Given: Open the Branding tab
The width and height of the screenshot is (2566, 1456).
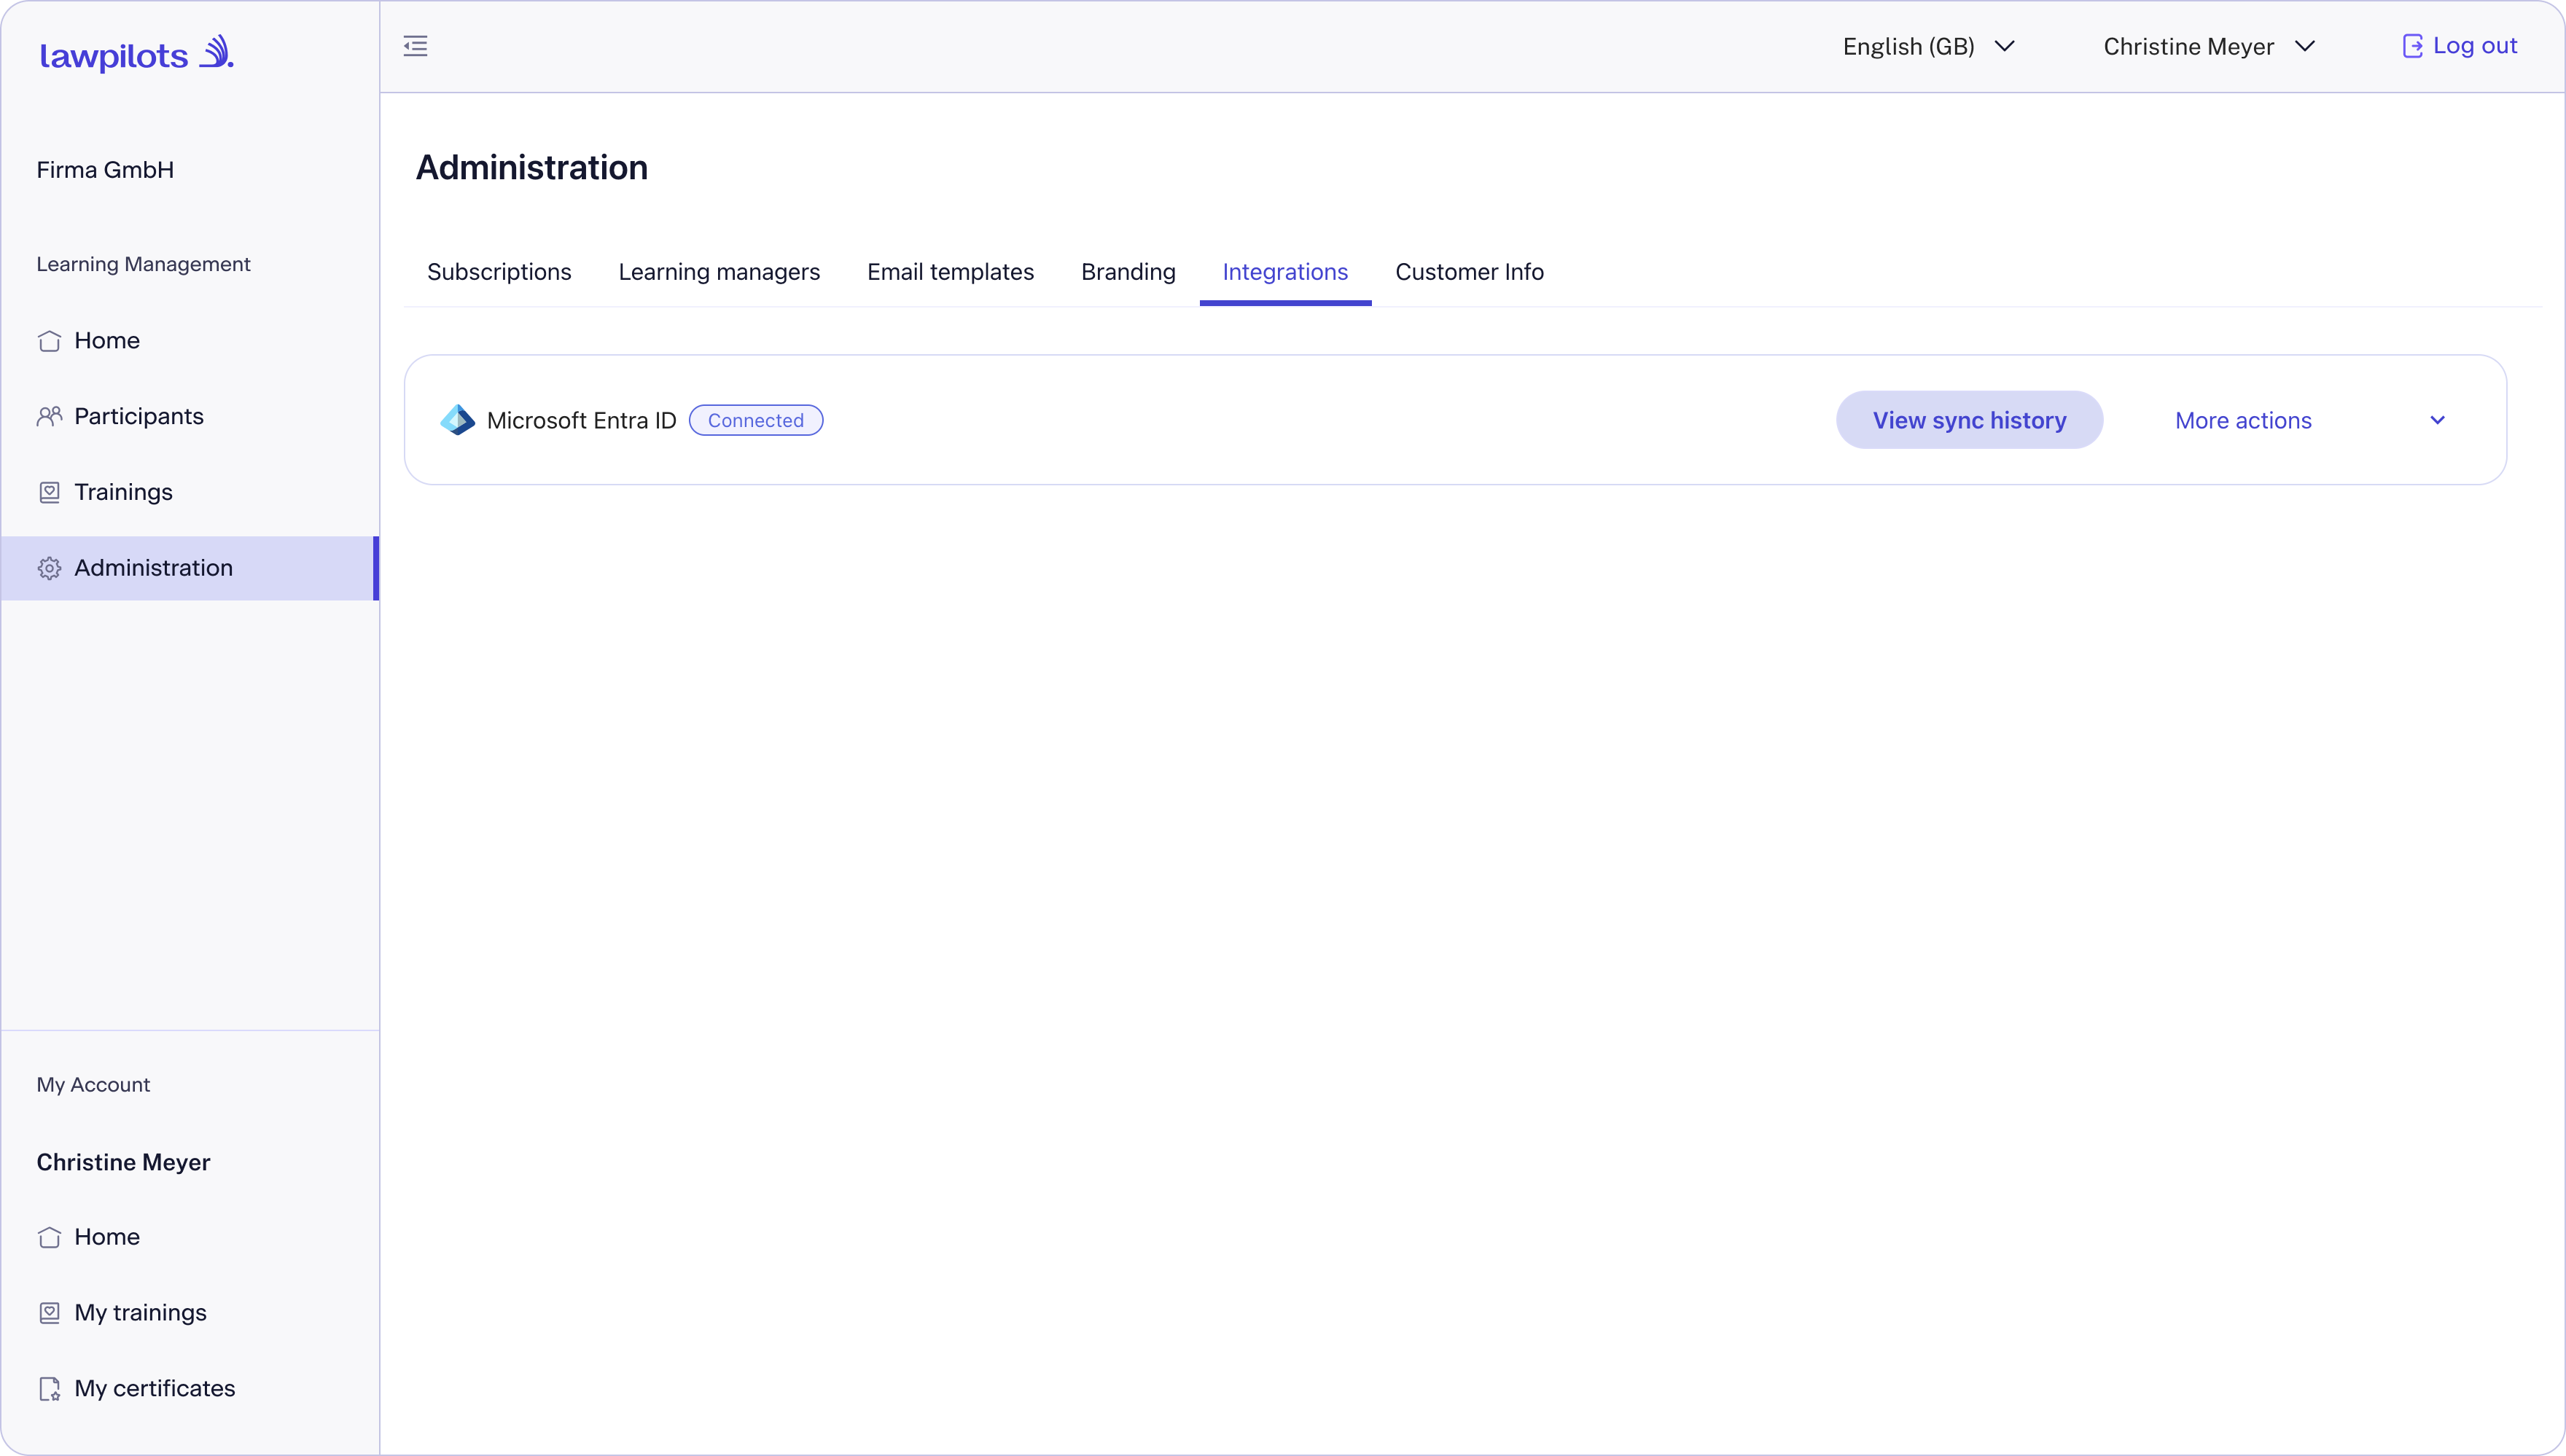Looking at the screenshot, I should (x=1128, y=272).
